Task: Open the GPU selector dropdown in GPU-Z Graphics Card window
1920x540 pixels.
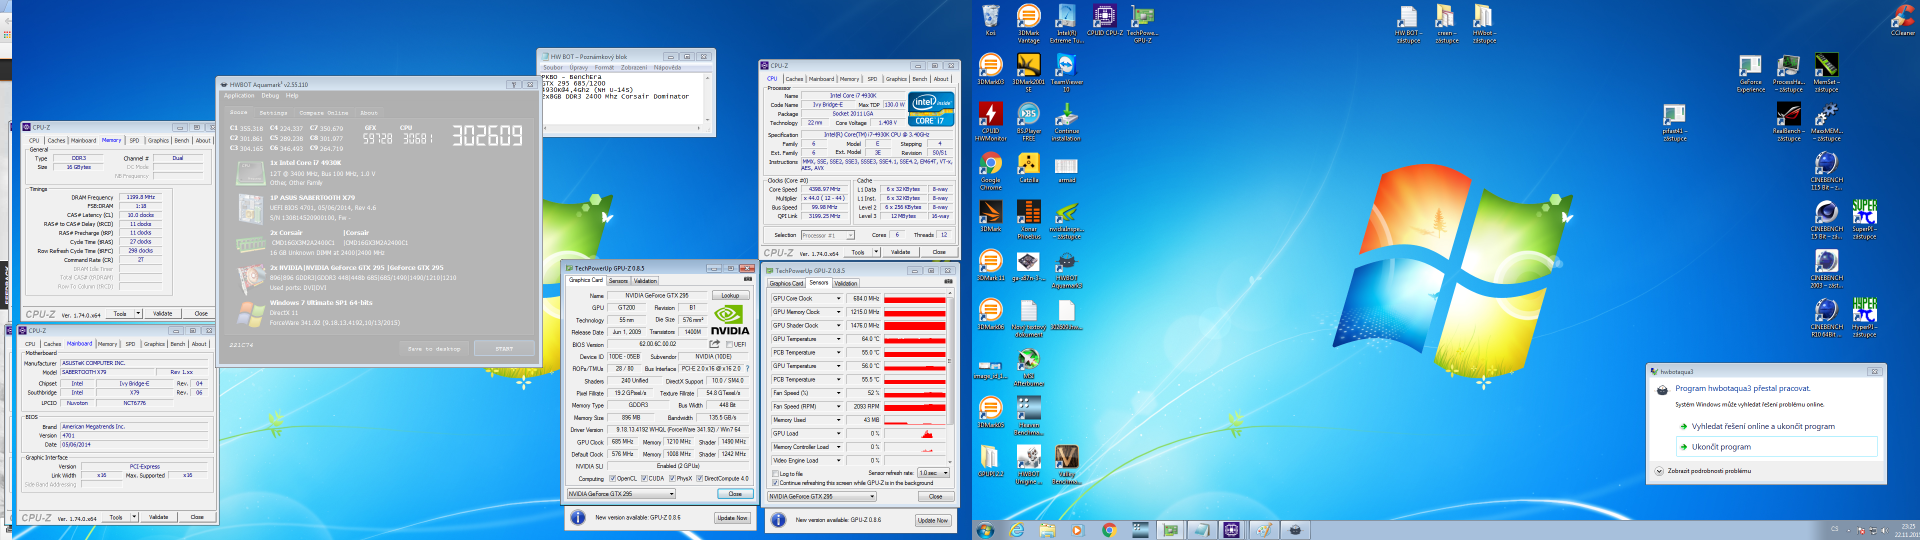Action: click(x=621, y=494)
